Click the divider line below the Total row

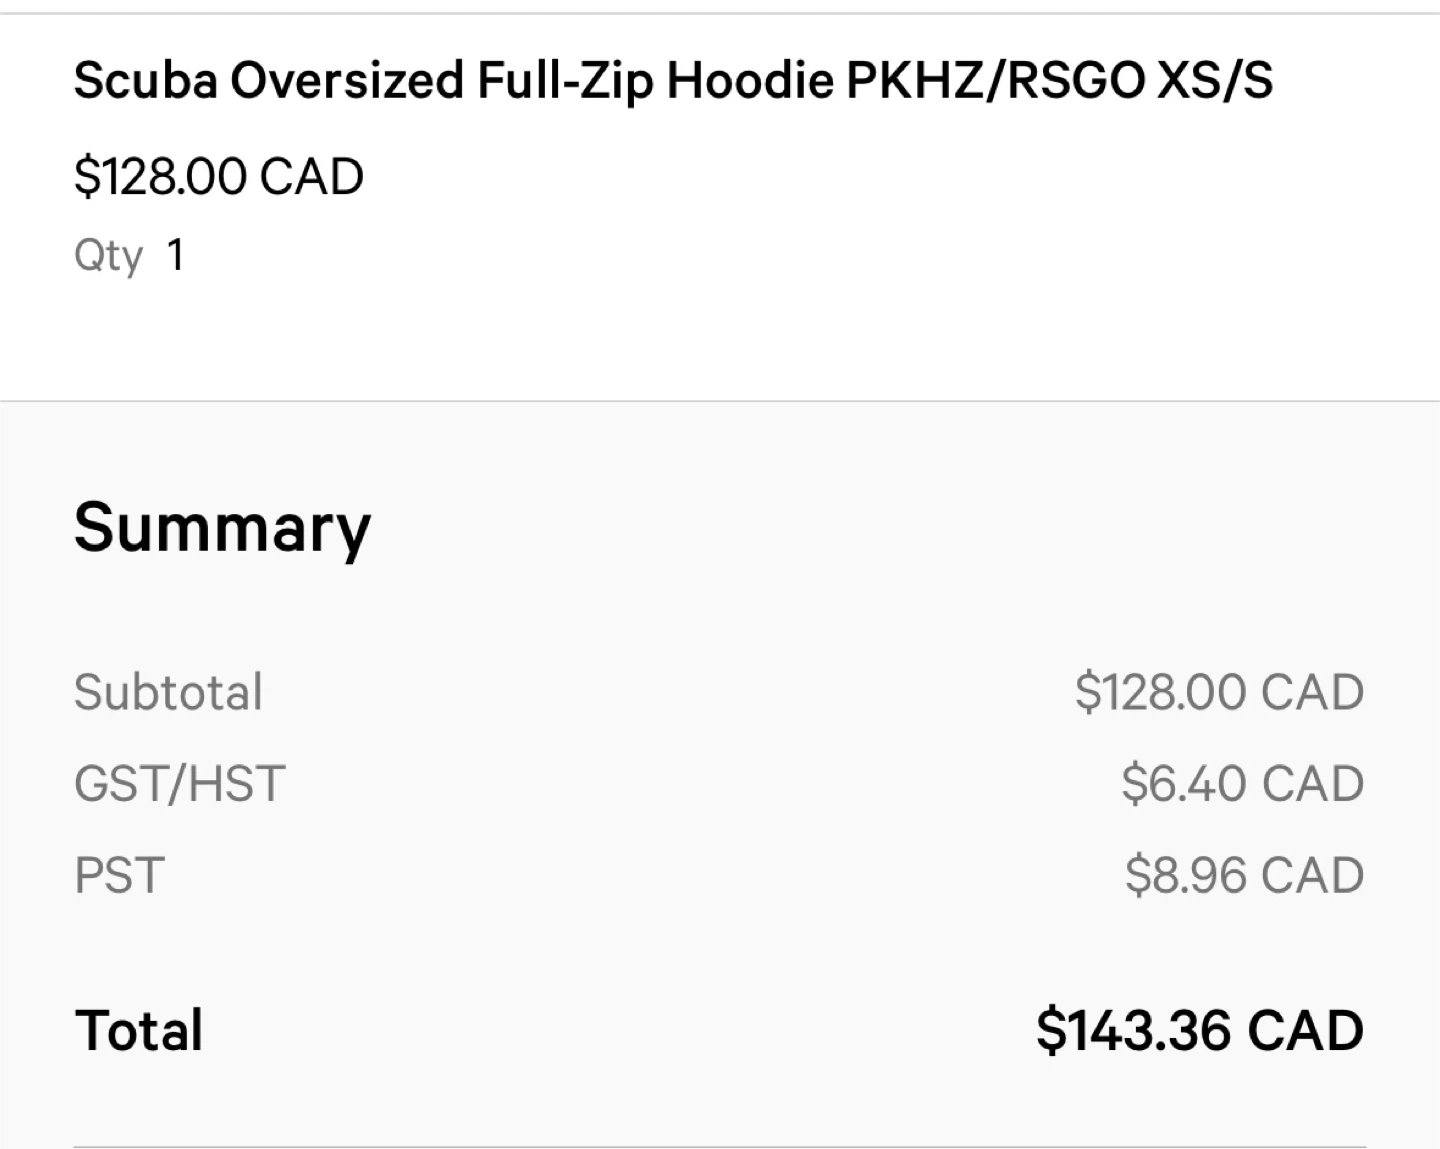tap(720, 1146)
